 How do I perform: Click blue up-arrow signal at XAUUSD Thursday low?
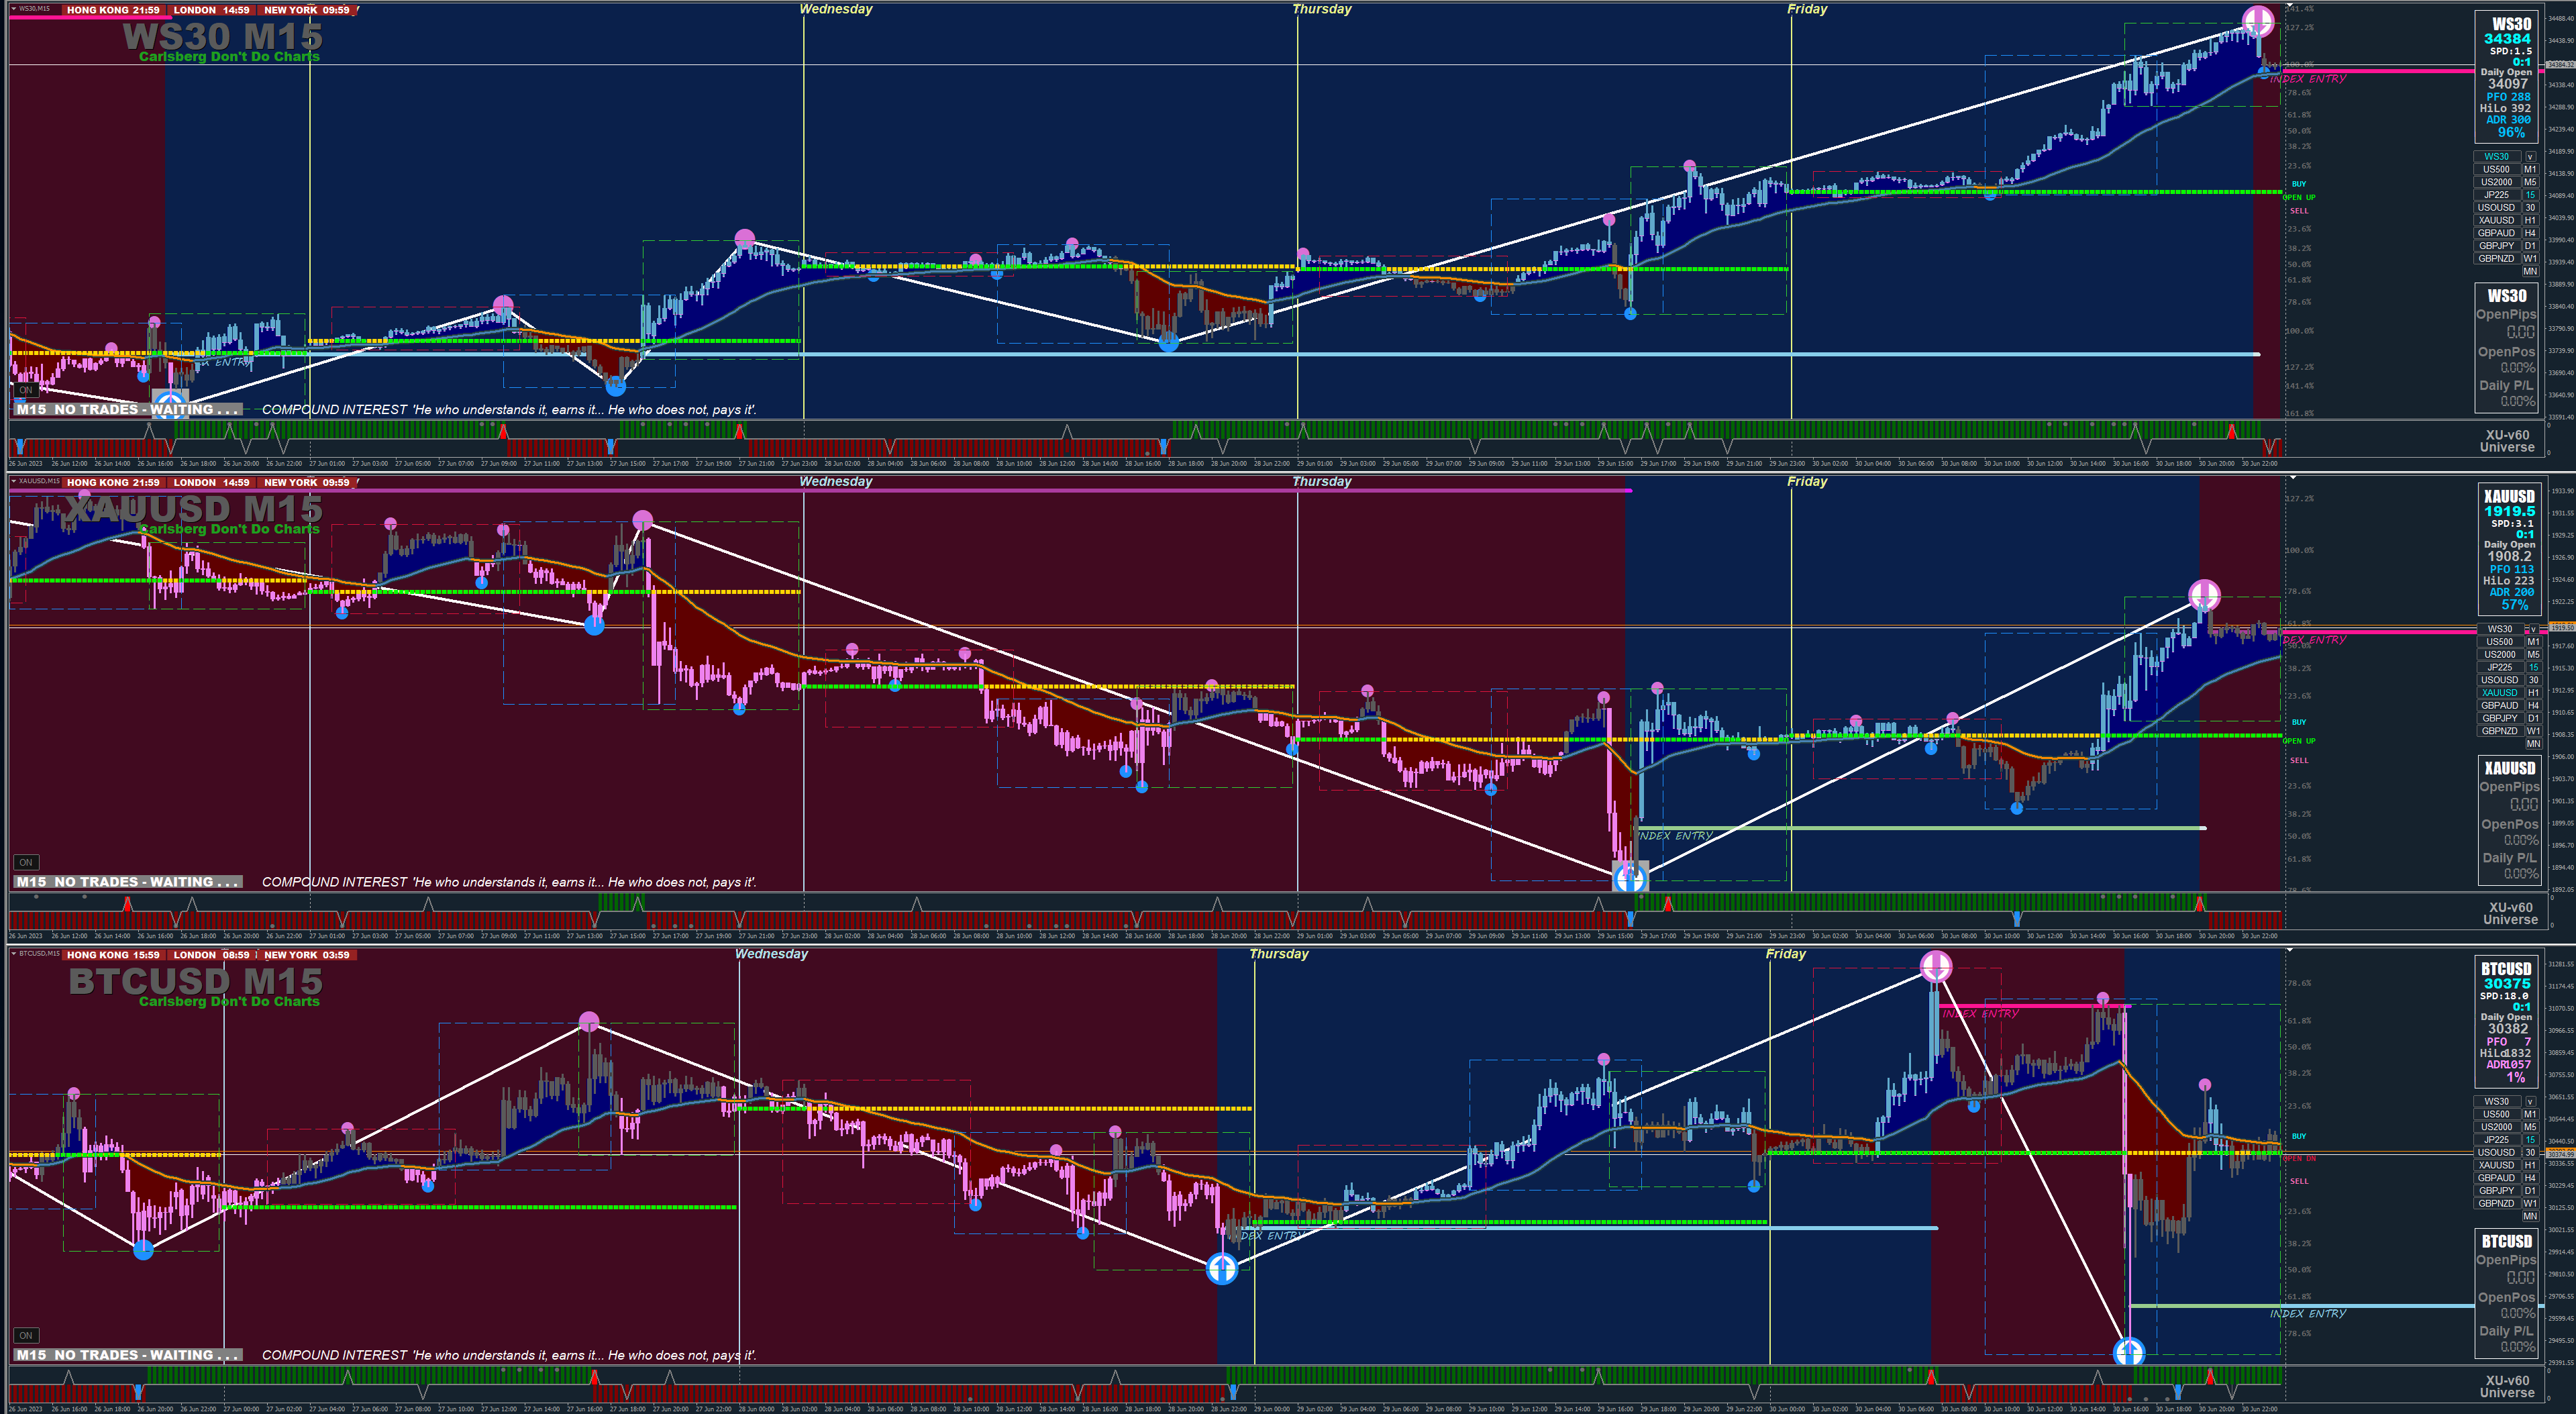coord(1631,878)
